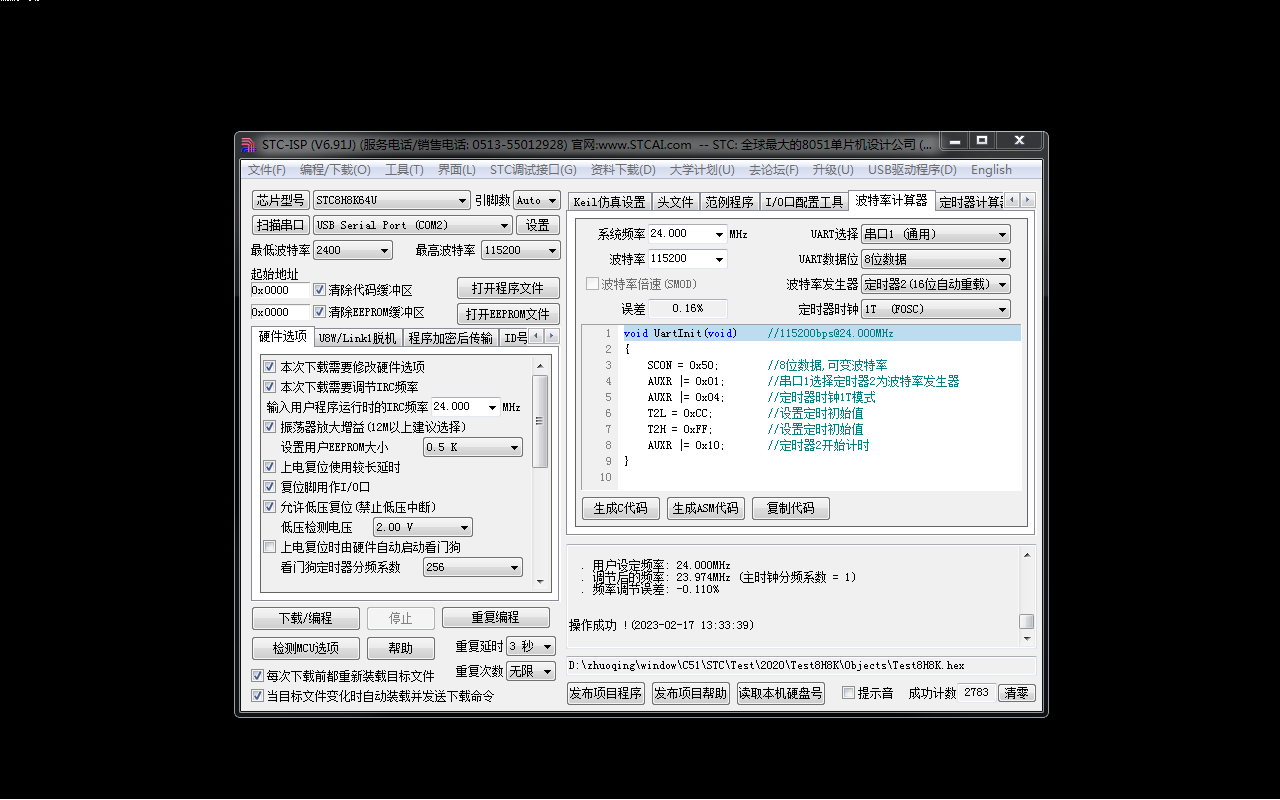Toggle 允许低压复位 checkbox
The height and width of the screenshot is (800, 1280).
click(270, 507)
